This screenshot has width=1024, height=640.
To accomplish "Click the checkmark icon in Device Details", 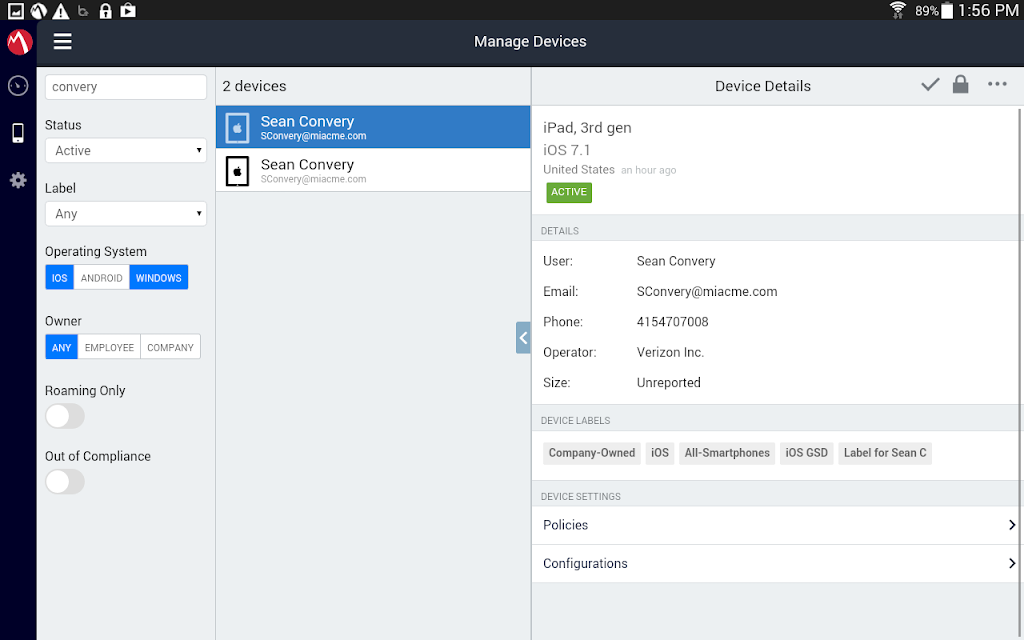I will point(930,85).
